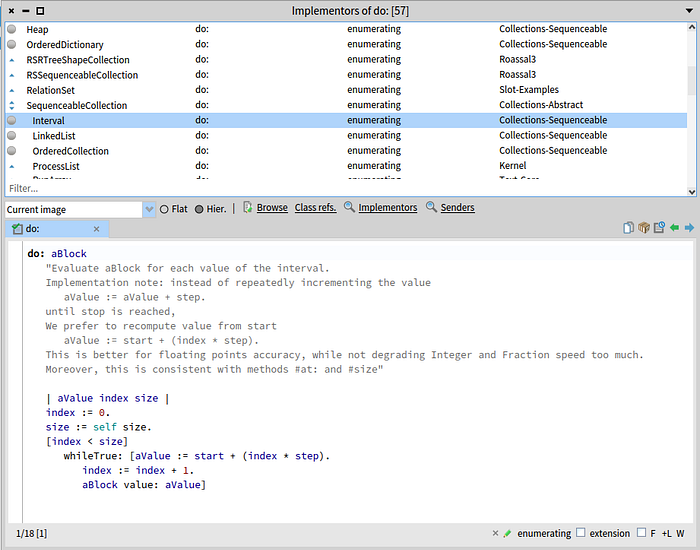The height and width of the screenshot is (550, 700).
Task: Select the Heap row
Action: coord(346,29)
